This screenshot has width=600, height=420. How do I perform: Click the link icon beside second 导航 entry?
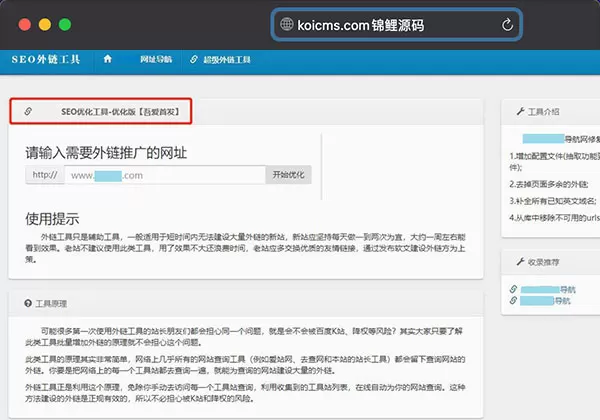[513, 300]
